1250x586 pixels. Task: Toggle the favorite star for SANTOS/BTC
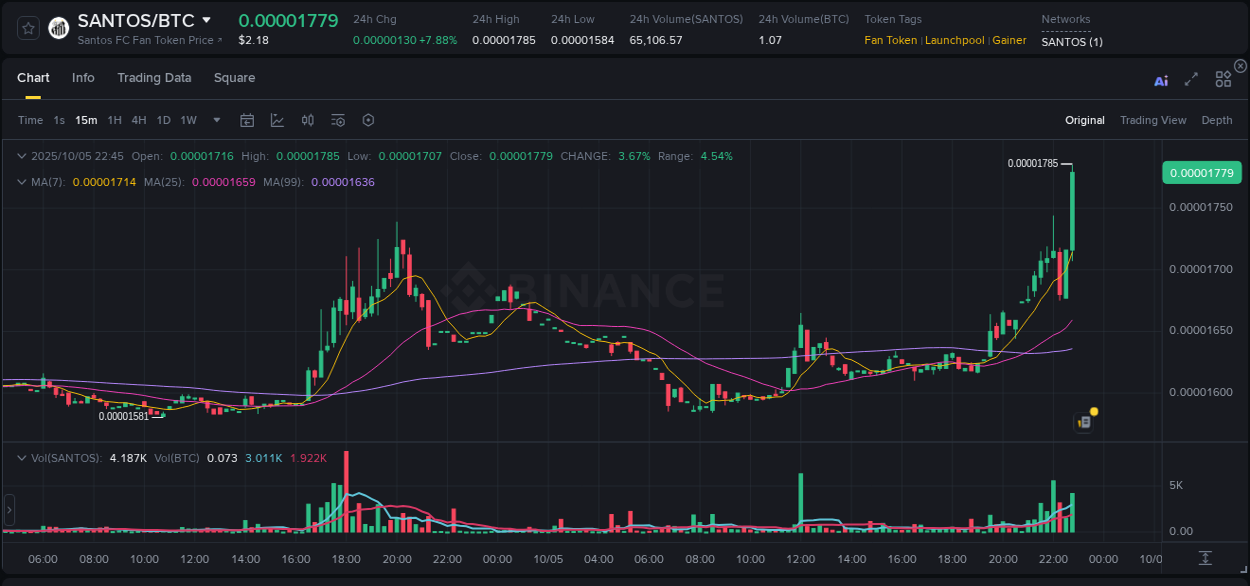click(27, 27)
